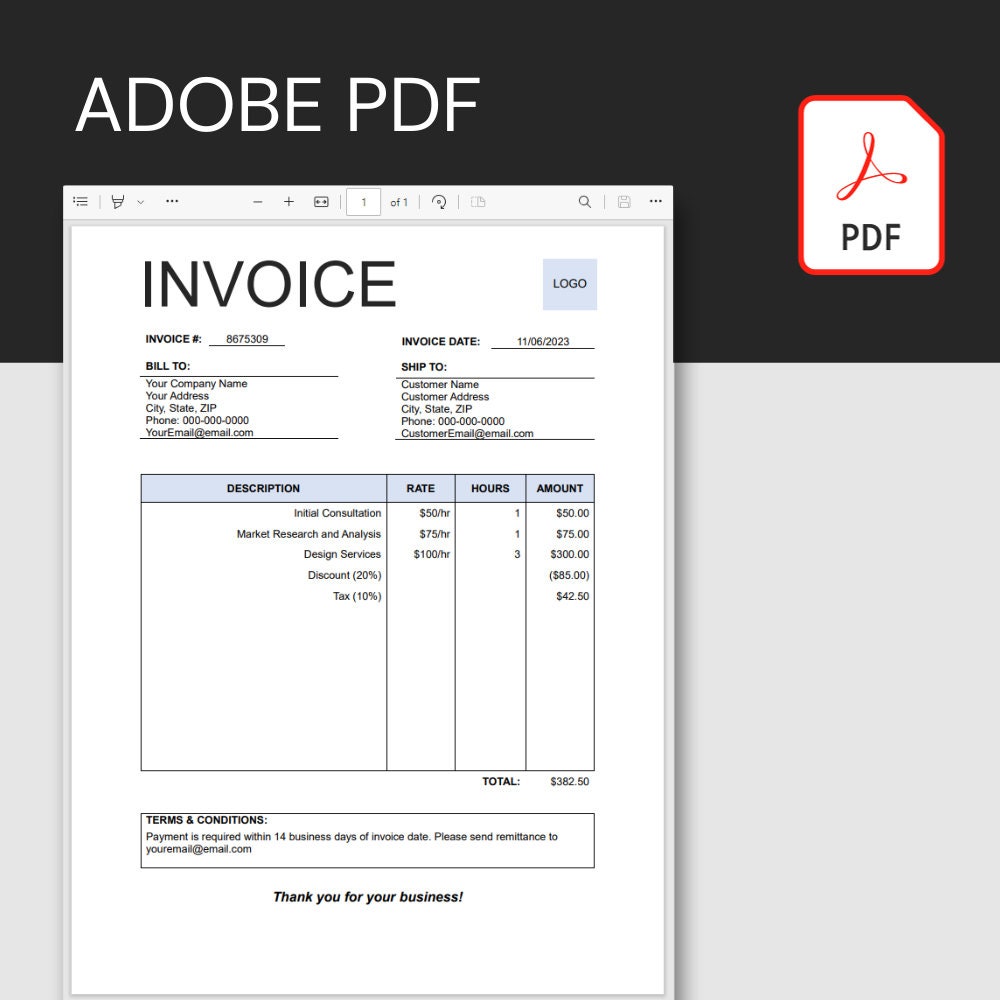1000x1000 pixels.
Task: Click the zoom in plus icon
Action: [x=289, y=201]
